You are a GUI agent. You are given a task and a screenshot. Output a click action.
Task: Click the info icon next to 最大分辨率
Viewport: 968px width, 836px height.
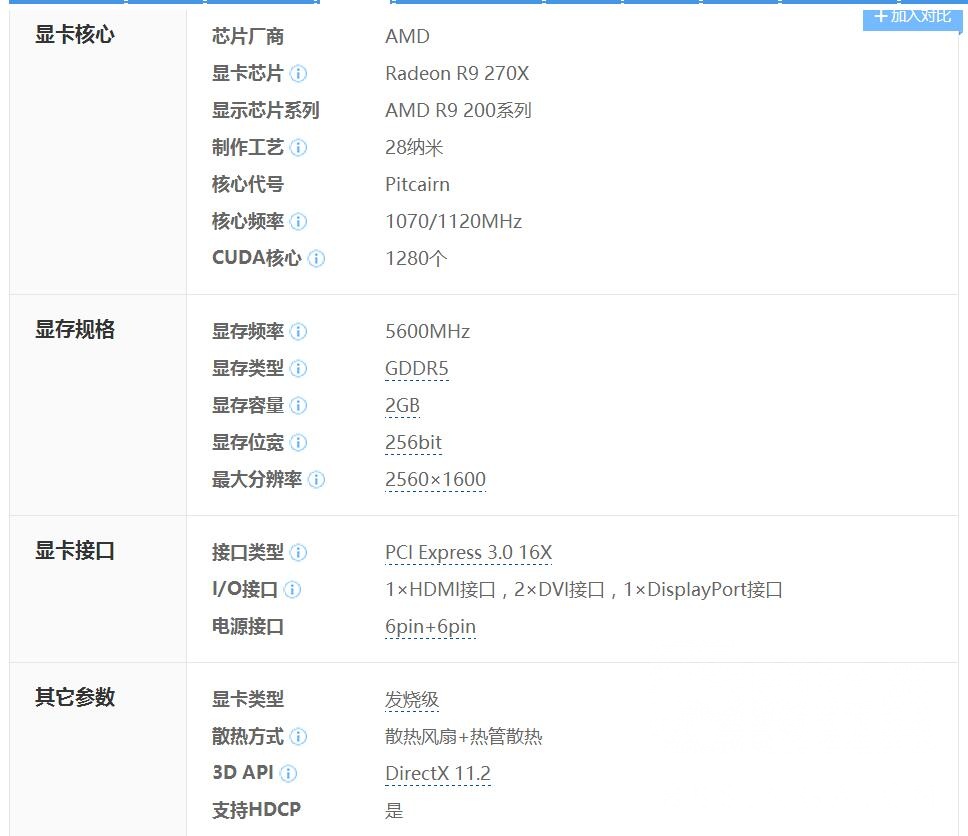tap(317, 479)
